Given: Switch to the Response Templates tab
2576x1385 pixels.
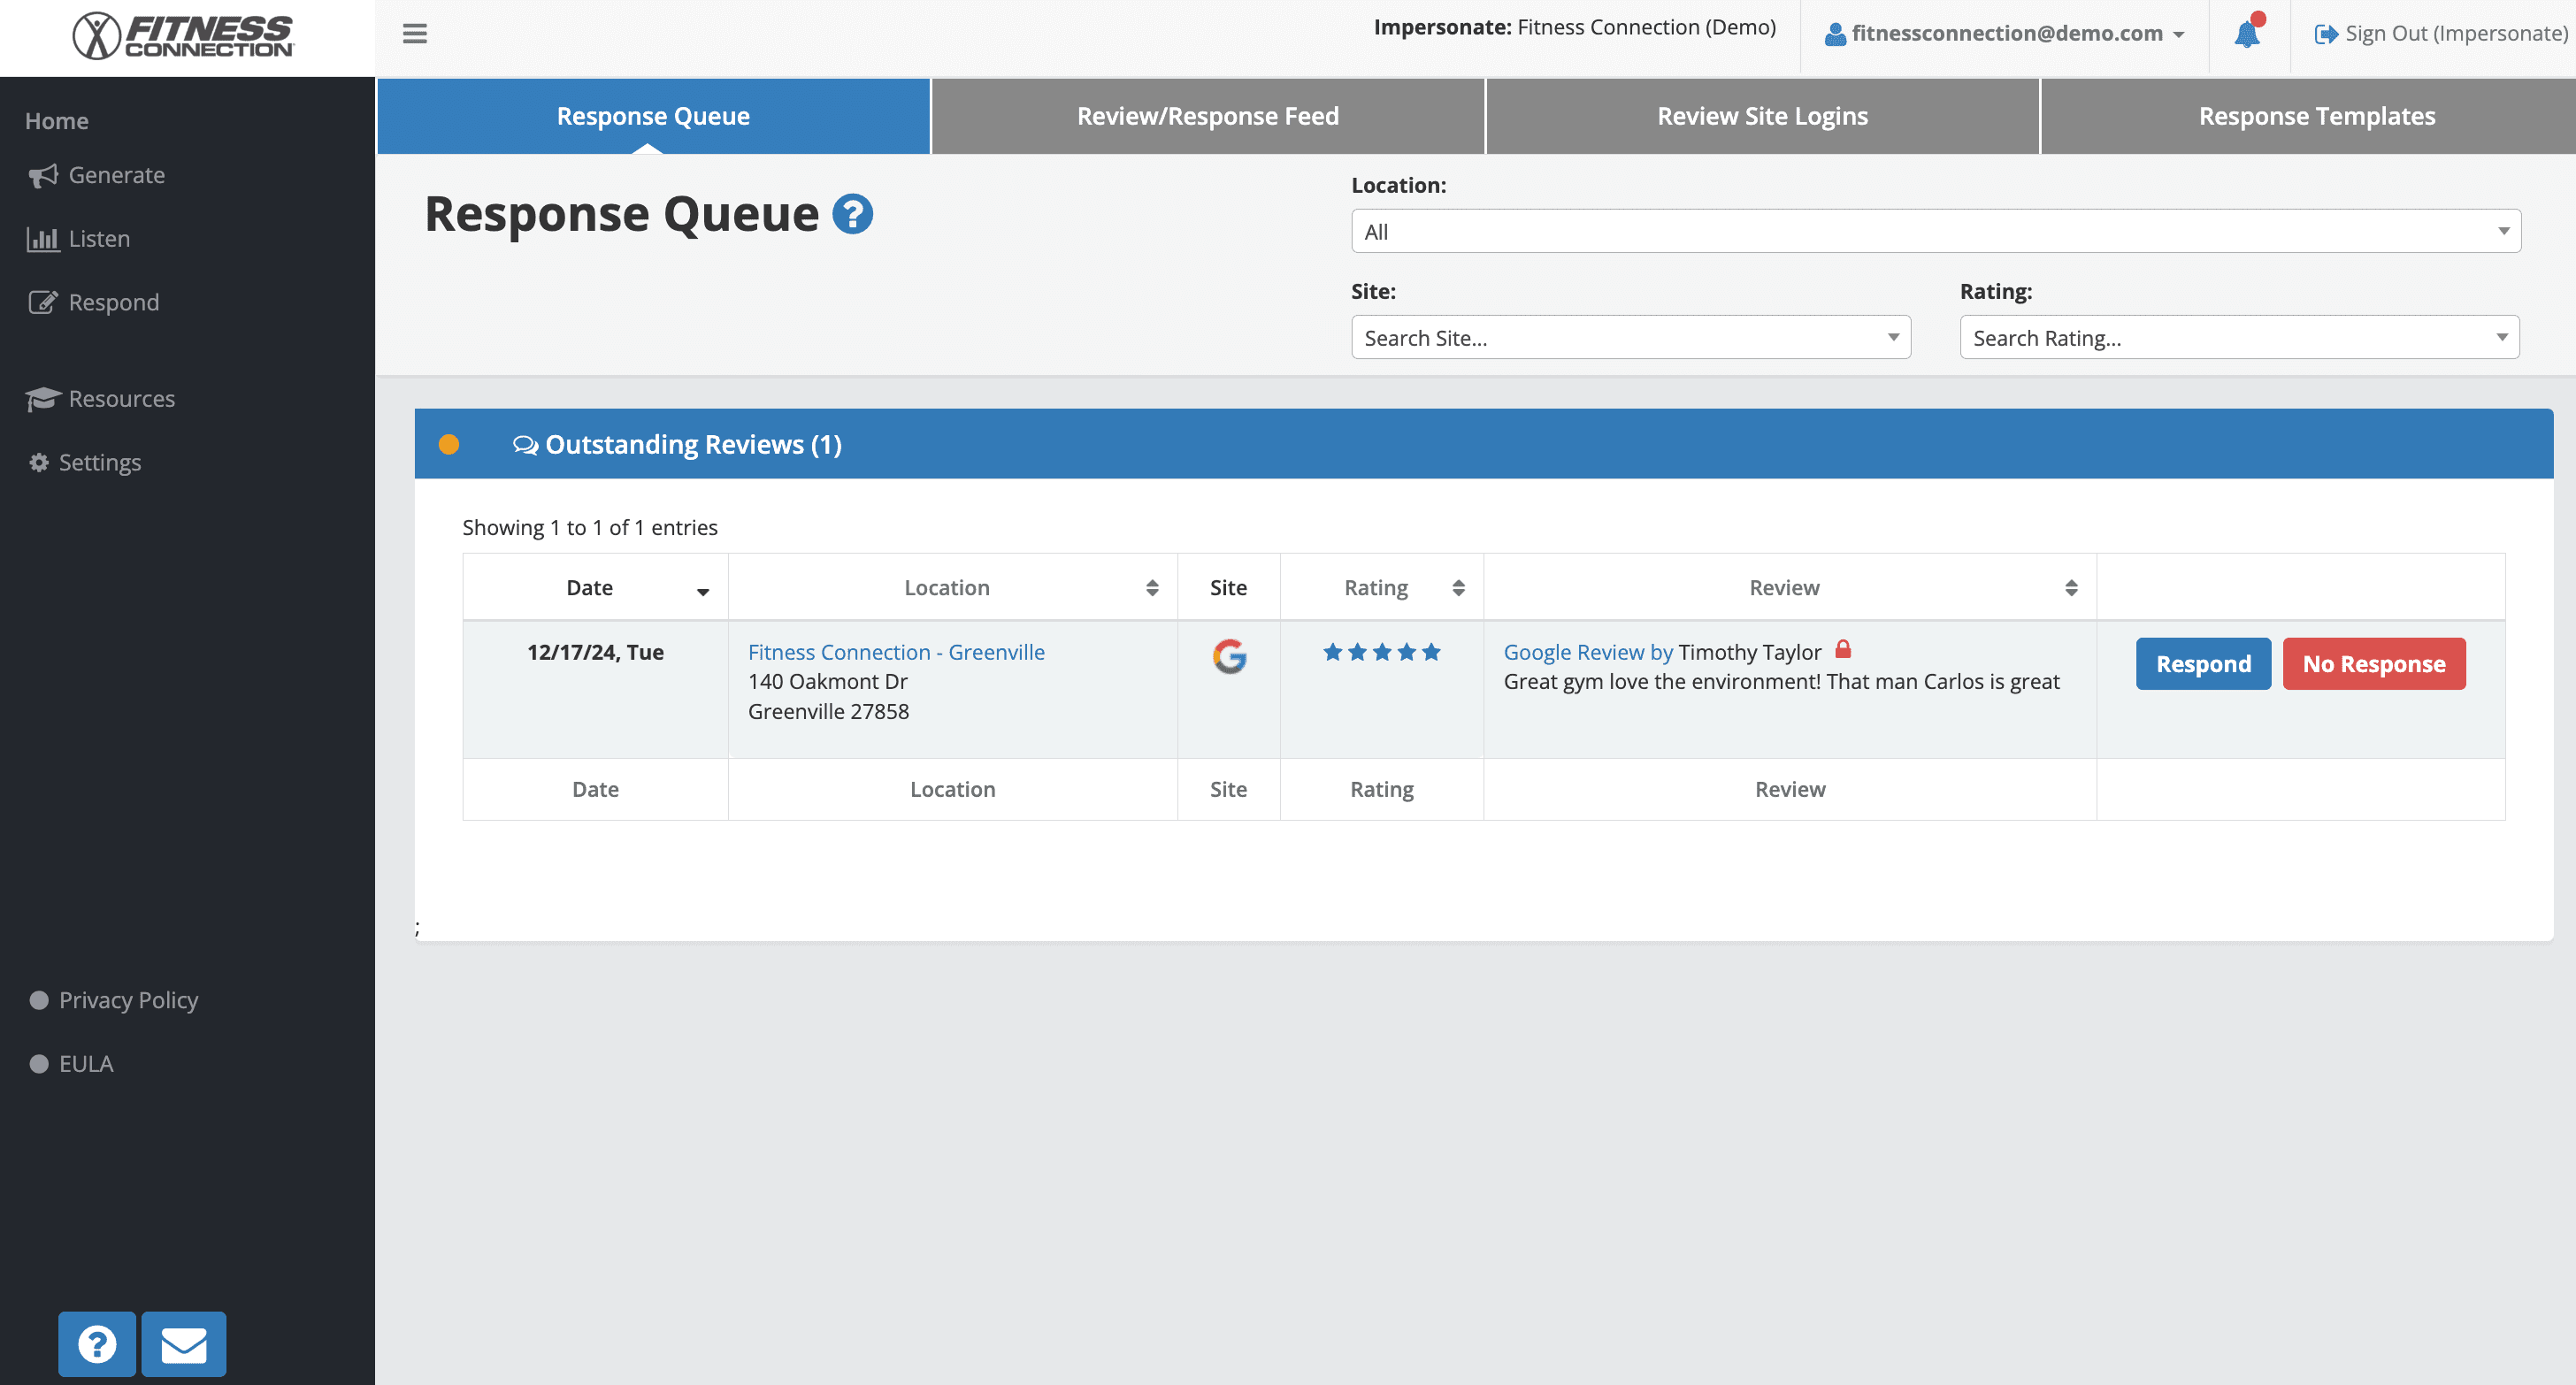Looking at the screenshot, I should (x=2316, y=115).
